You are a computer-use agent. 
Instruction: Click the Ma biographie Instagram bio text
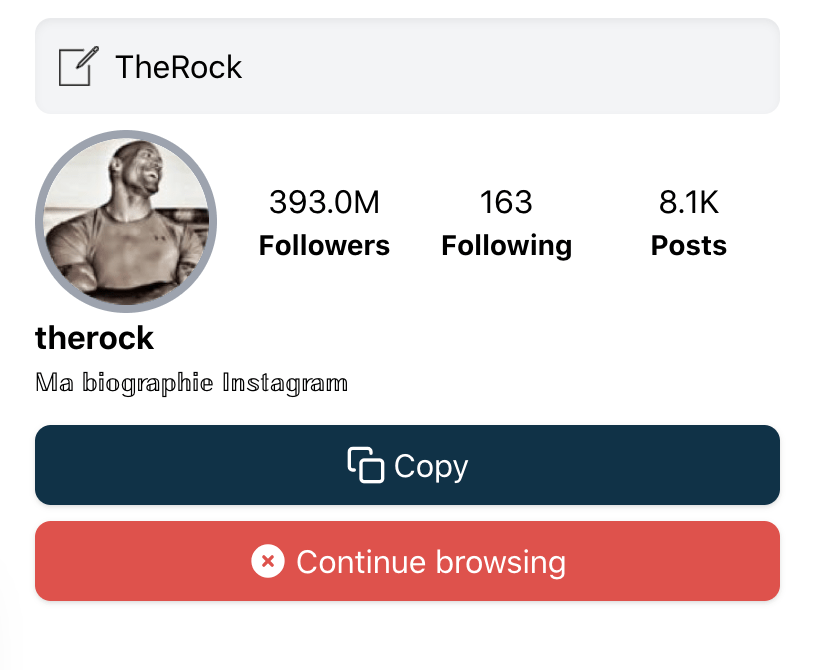(x=191, y=383)
